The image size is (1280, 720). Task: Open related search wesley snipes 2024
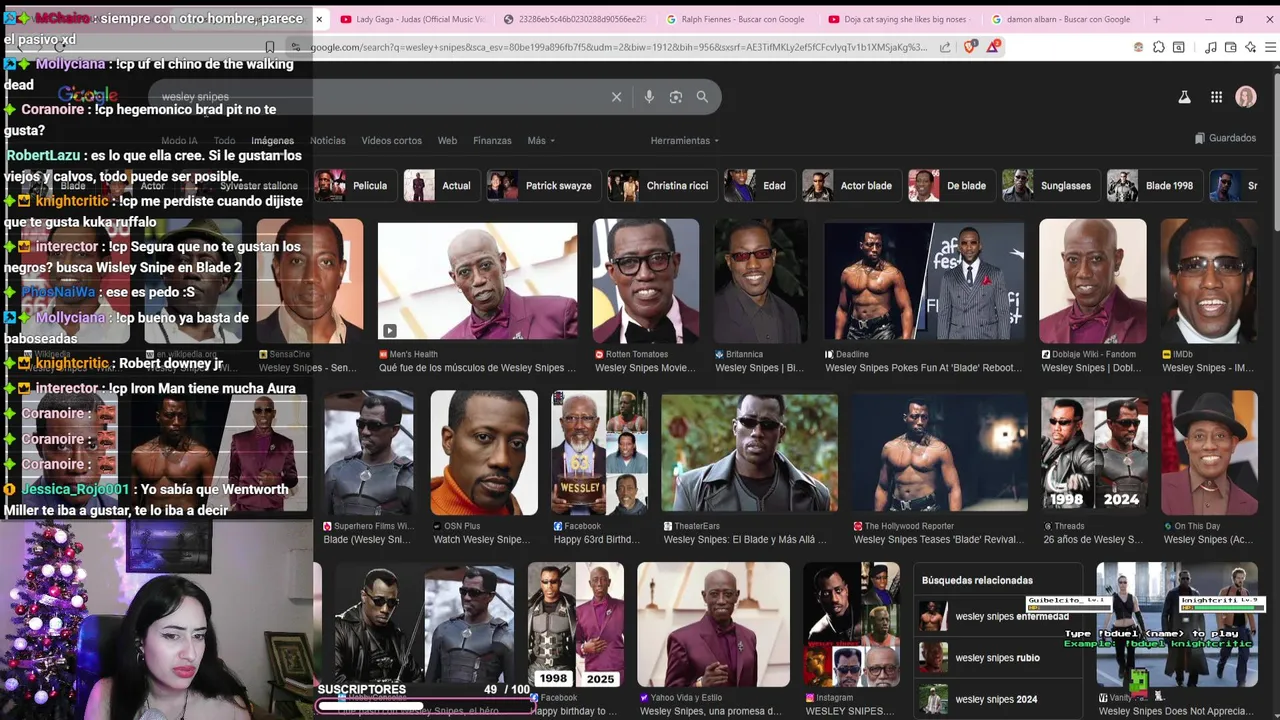point(998,699)
